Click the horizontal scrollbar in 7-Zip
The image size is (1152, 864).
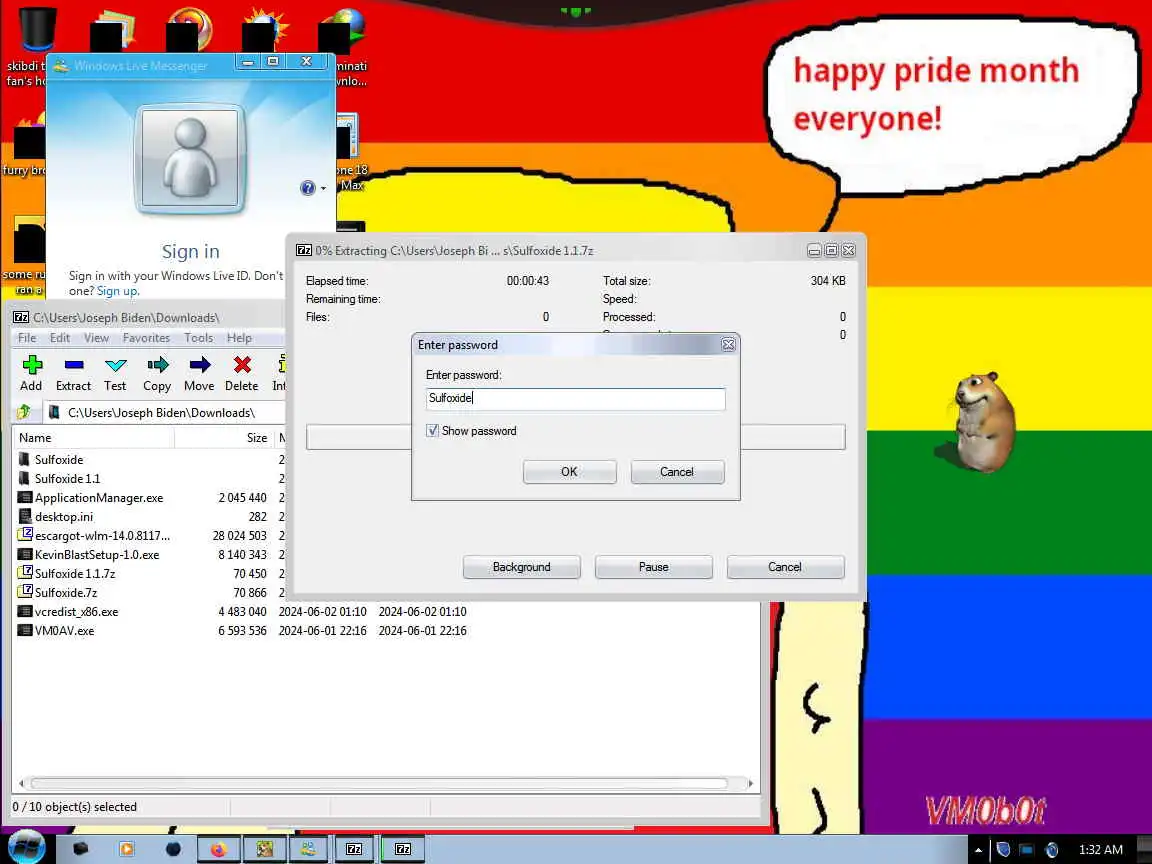point(379,783)
